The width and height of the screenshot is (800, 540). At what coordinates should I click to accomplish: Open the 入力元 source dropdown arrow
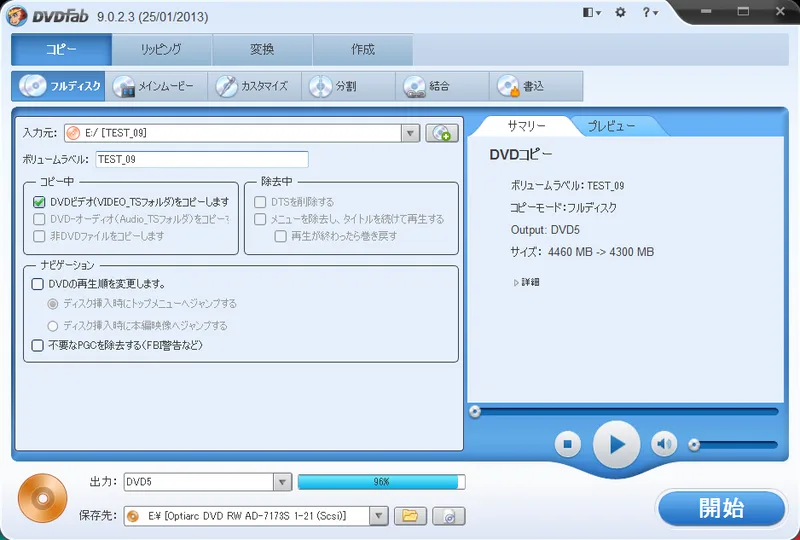410,133
